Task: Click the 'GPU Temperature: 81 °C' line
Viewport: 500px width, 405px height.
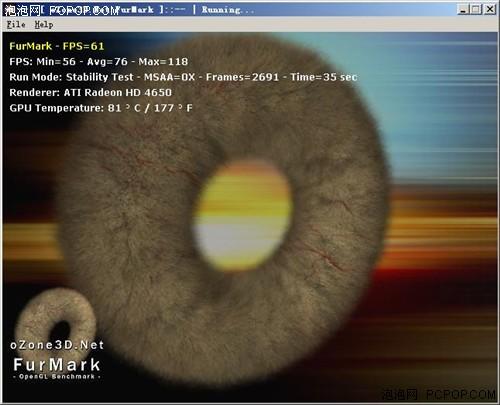Action: tap(101, 108)
